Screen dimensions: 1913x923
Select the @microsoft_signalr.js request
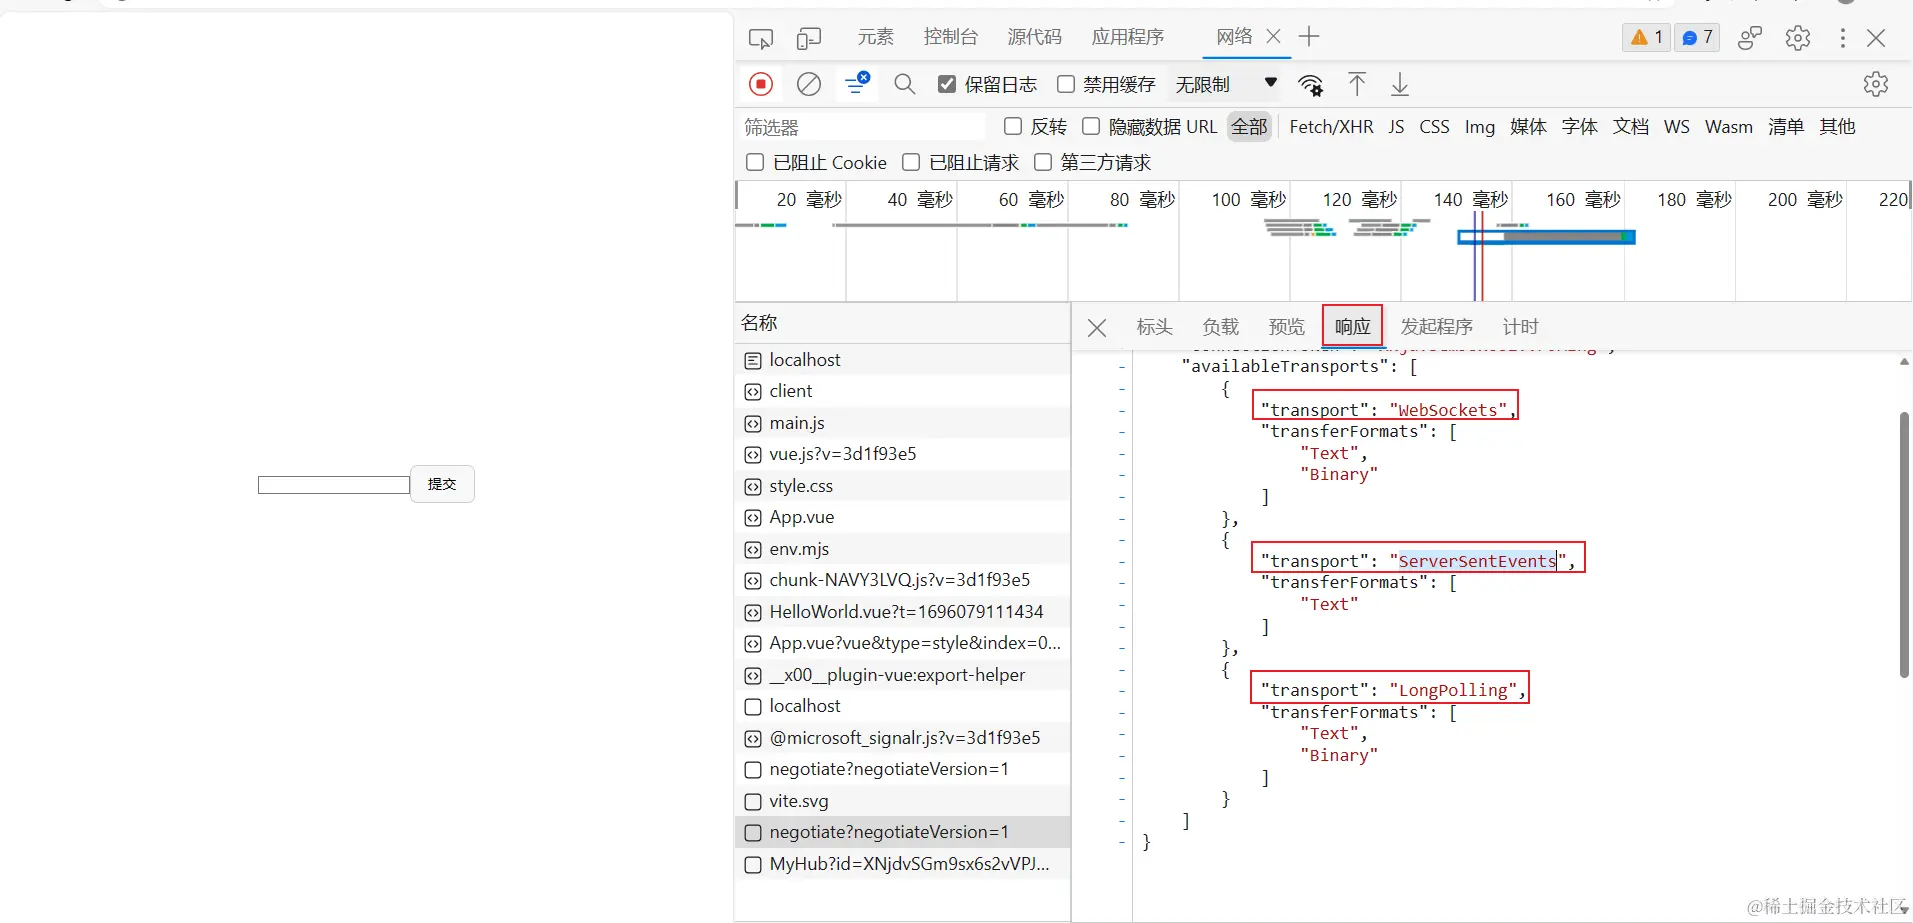903,738
